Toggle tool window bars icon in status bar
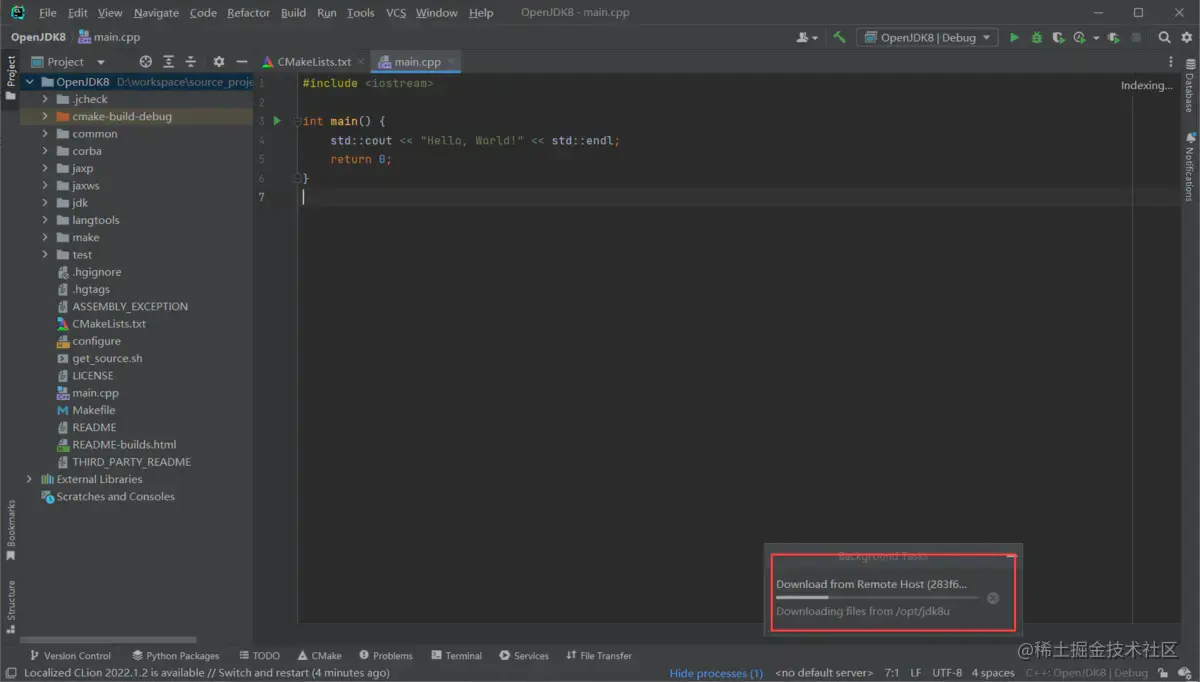This screenshot has height=682, width=1200. point(10,673)
